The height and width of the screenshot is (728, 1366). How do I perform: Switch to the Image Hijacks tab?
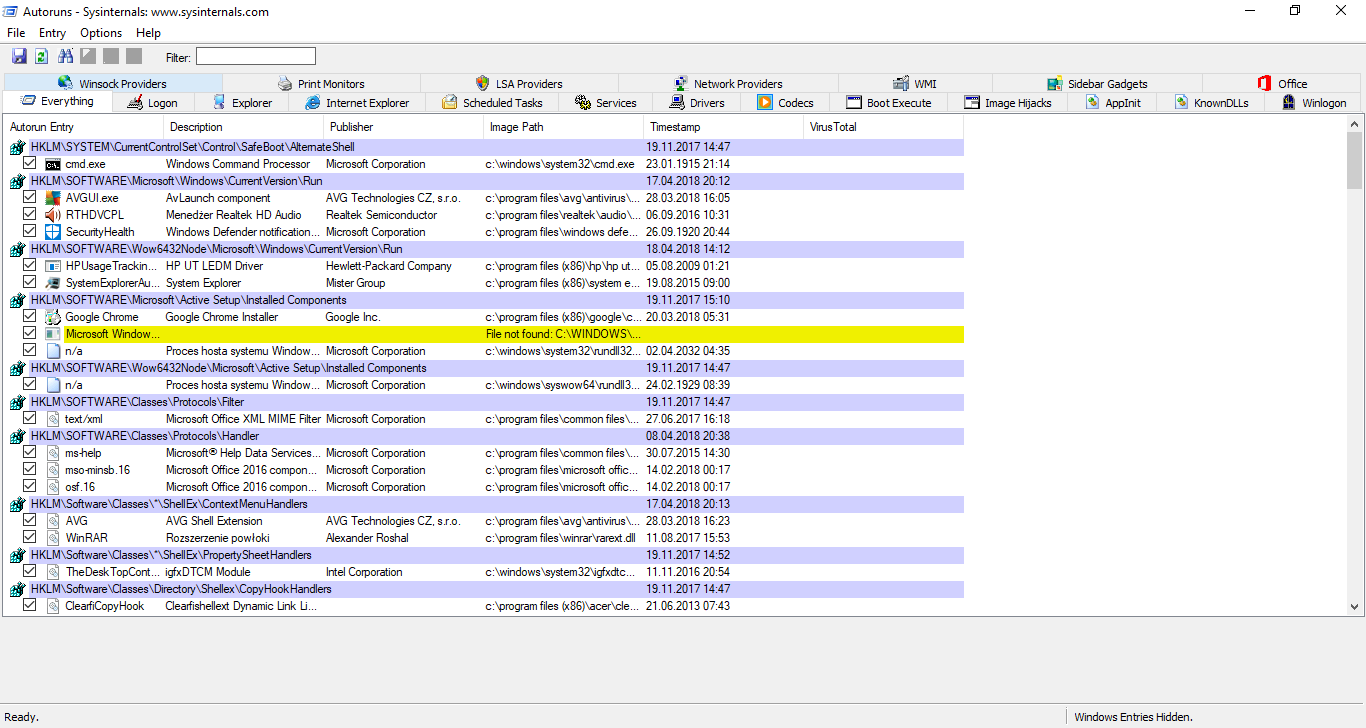pos(1007,103)
